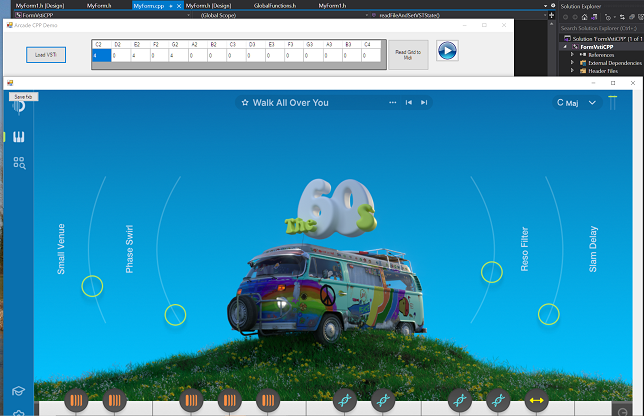Trigger the fifth orange loop key icon
Viewport: 644px width, 416px height.
(x=268, y=400)
